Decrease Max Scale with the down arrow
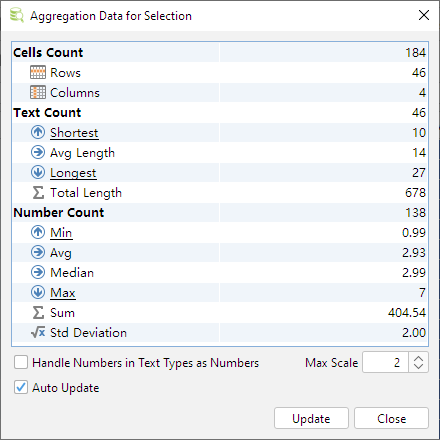Image resolution: width=440 pixels, height=440 pixels. click(x=418, y=366)
